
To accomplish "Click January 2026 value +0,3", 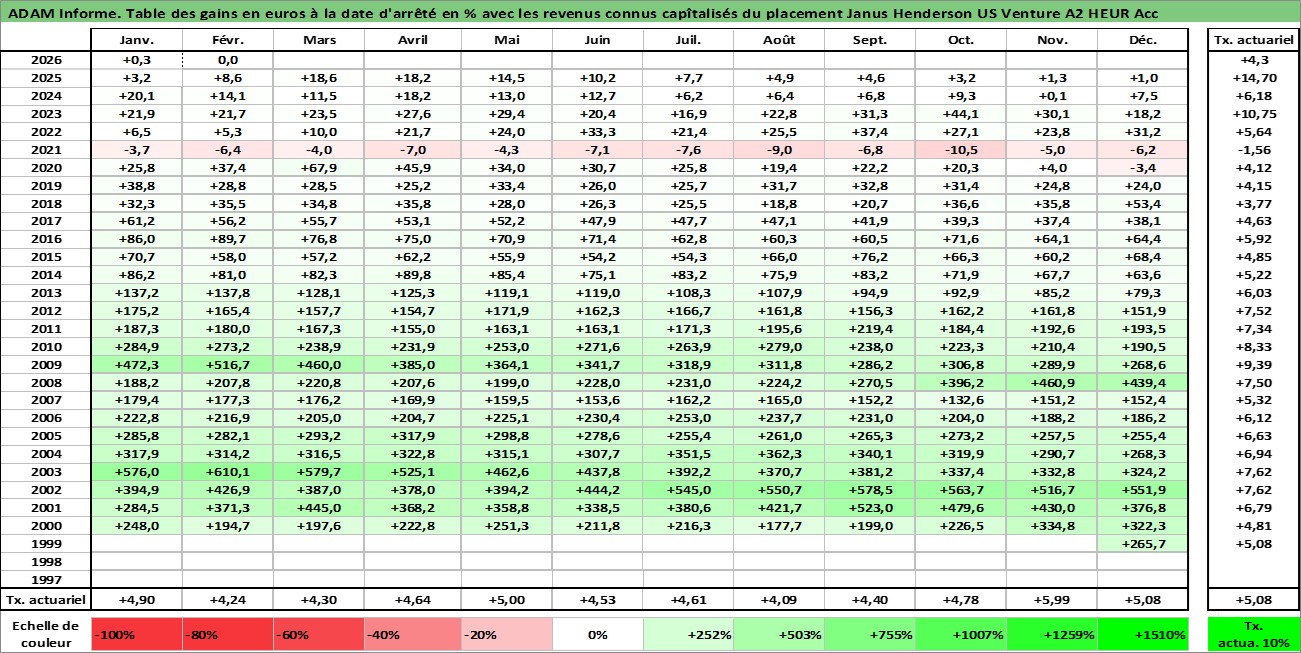I will pyautogui.click(x=136, y=60).
